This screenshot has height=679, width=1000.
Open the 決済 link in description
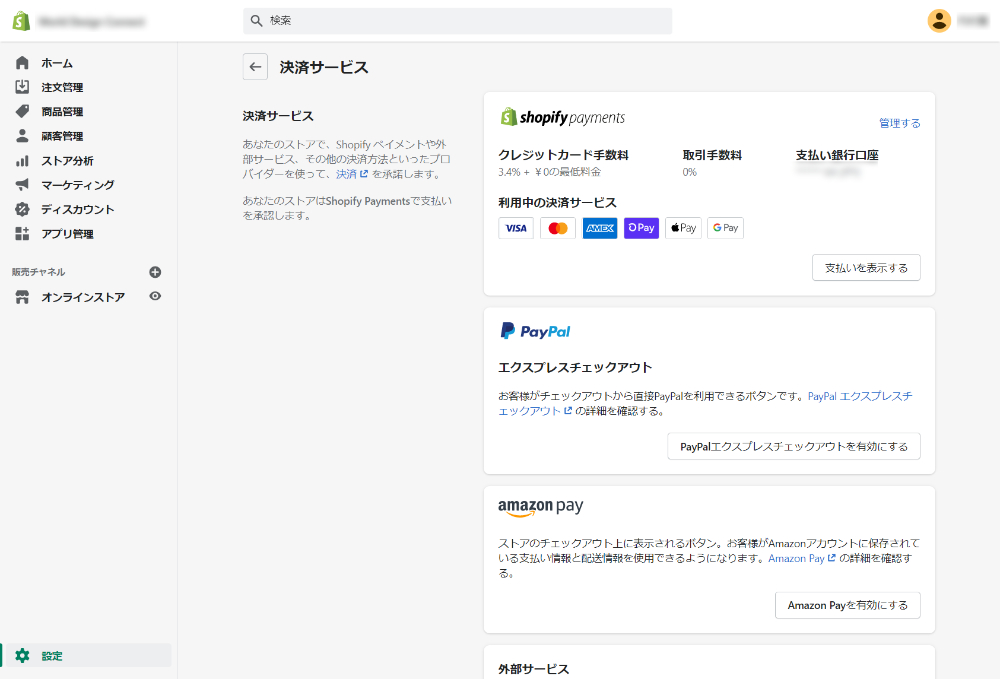352,174
